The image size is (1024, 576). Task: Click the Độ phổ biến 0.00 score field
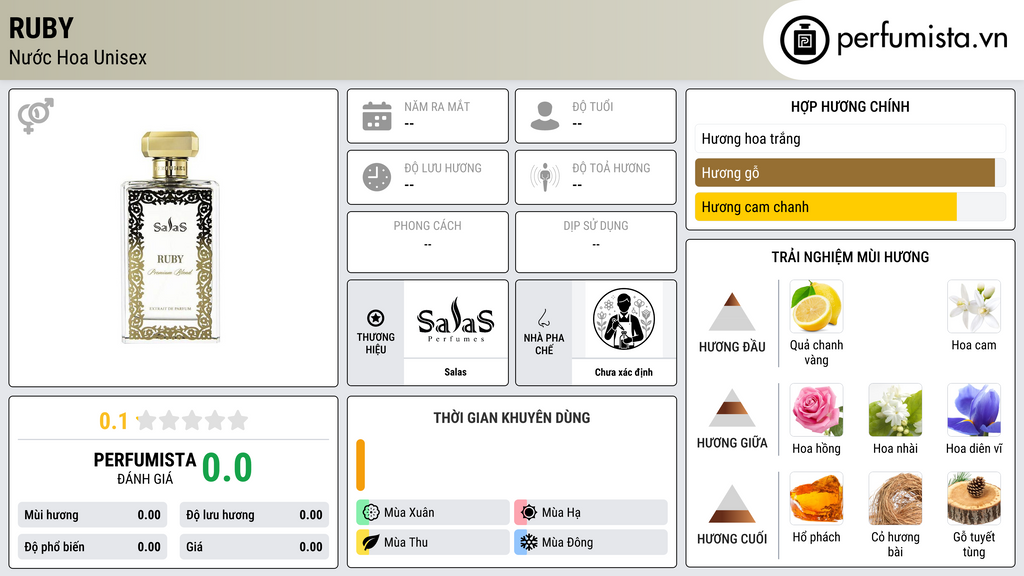point(93,547)
